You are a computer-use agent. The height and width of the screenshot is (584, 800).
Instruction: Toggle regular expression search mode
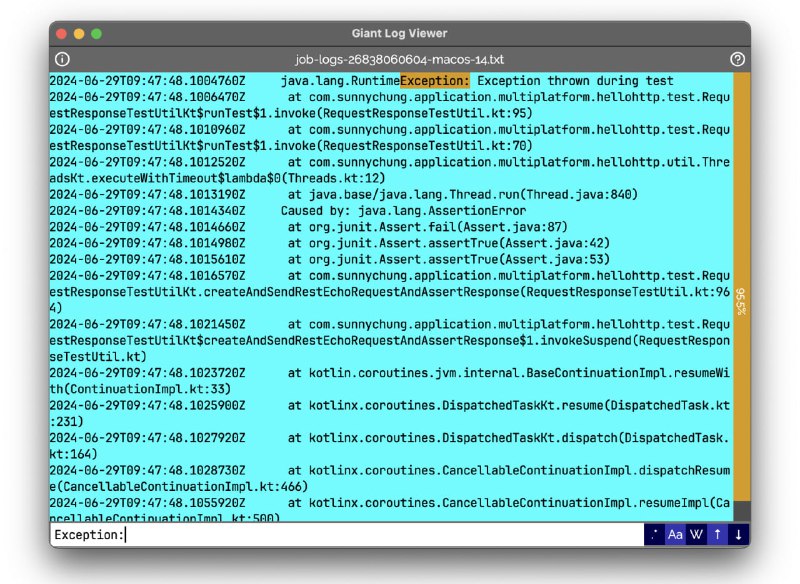click(x=654, y=535)
